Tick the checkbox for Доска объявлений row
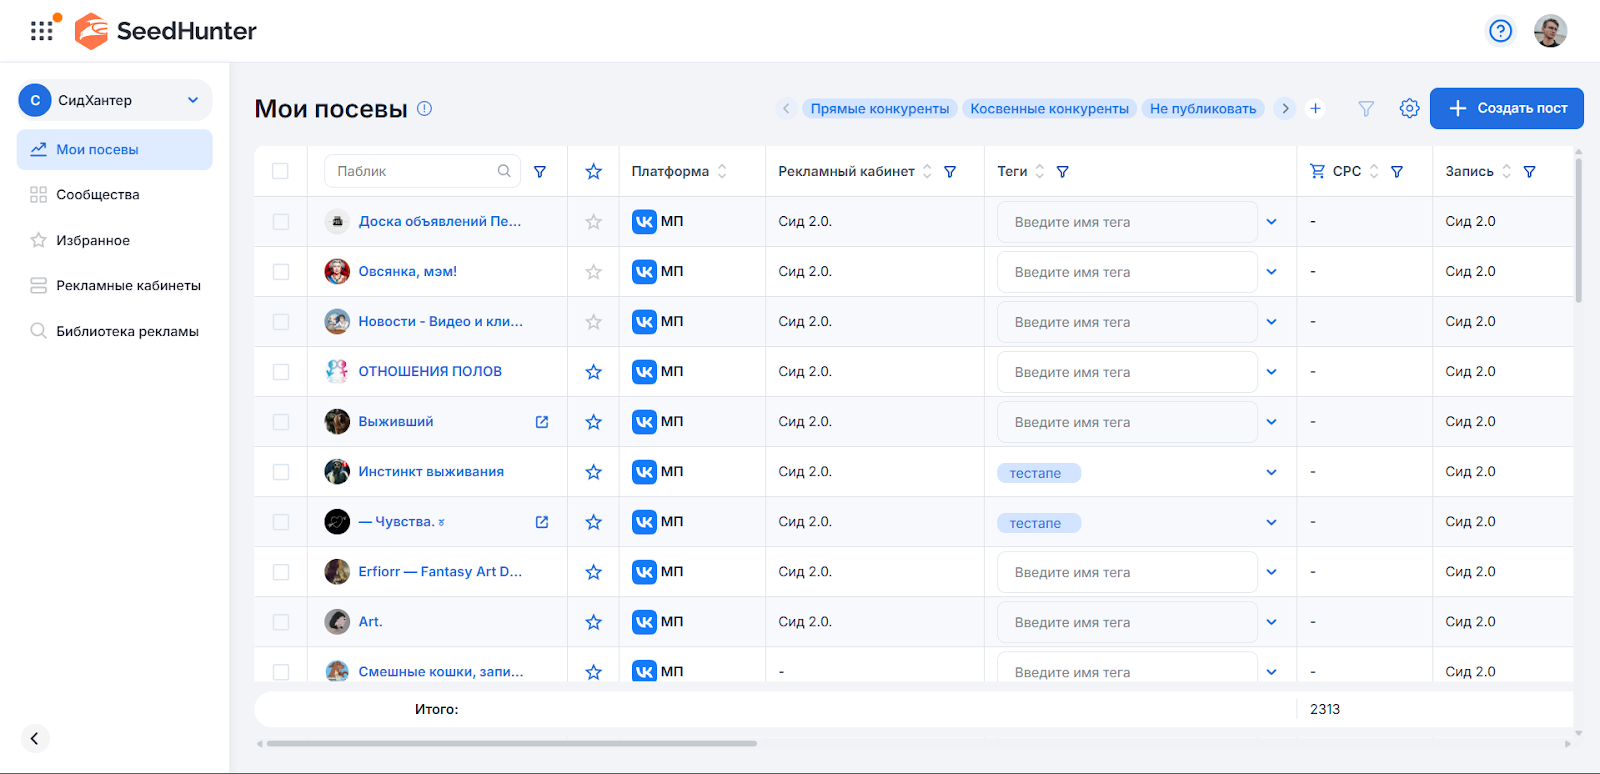Image resolution: width=1600 pixels, height=774 pixels. [281, 222]
